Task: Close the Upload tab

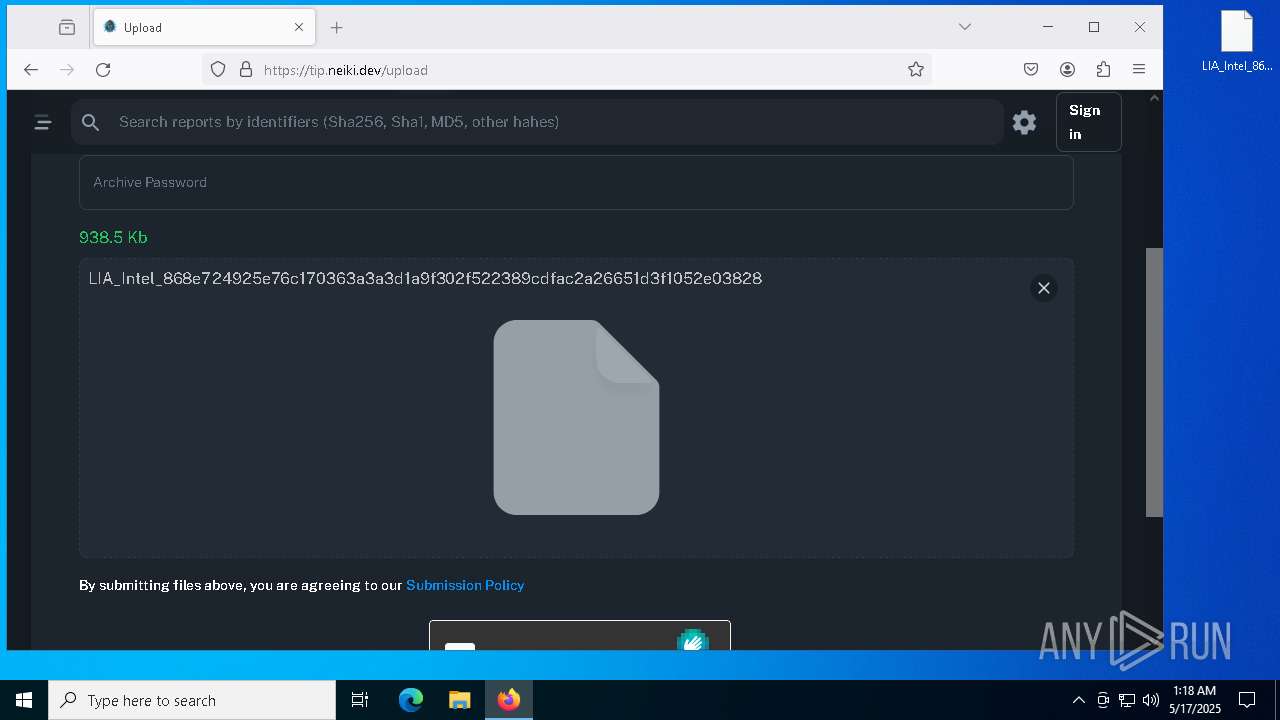Action: (x=299, y=27)
